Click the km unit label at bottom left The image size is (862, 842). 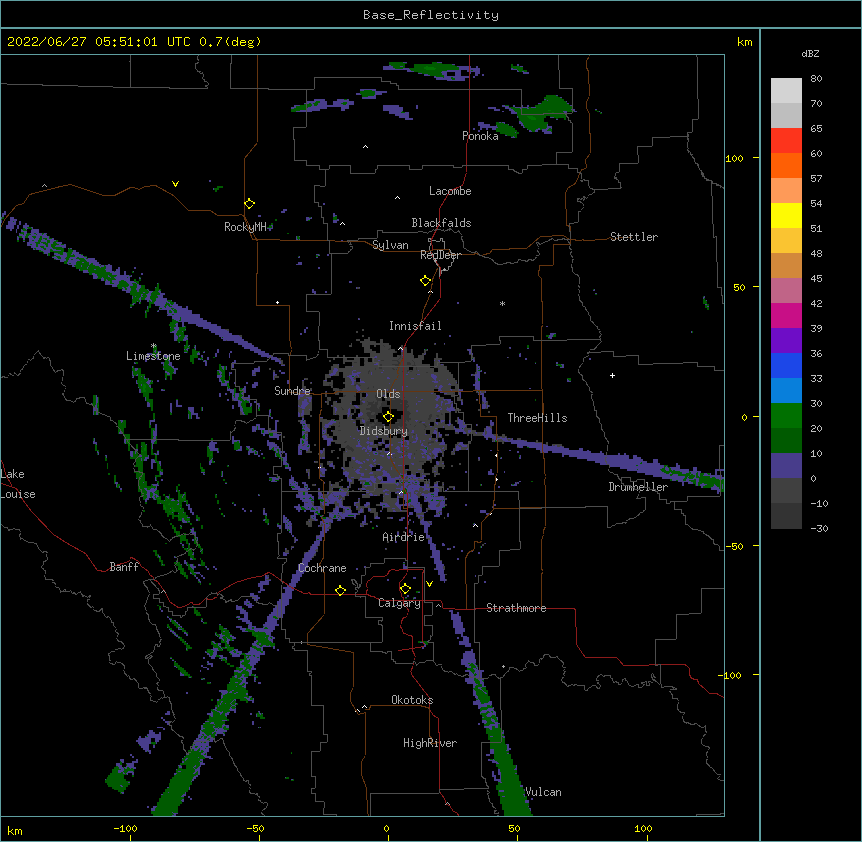pyautogui.click(x=15, y=831)
